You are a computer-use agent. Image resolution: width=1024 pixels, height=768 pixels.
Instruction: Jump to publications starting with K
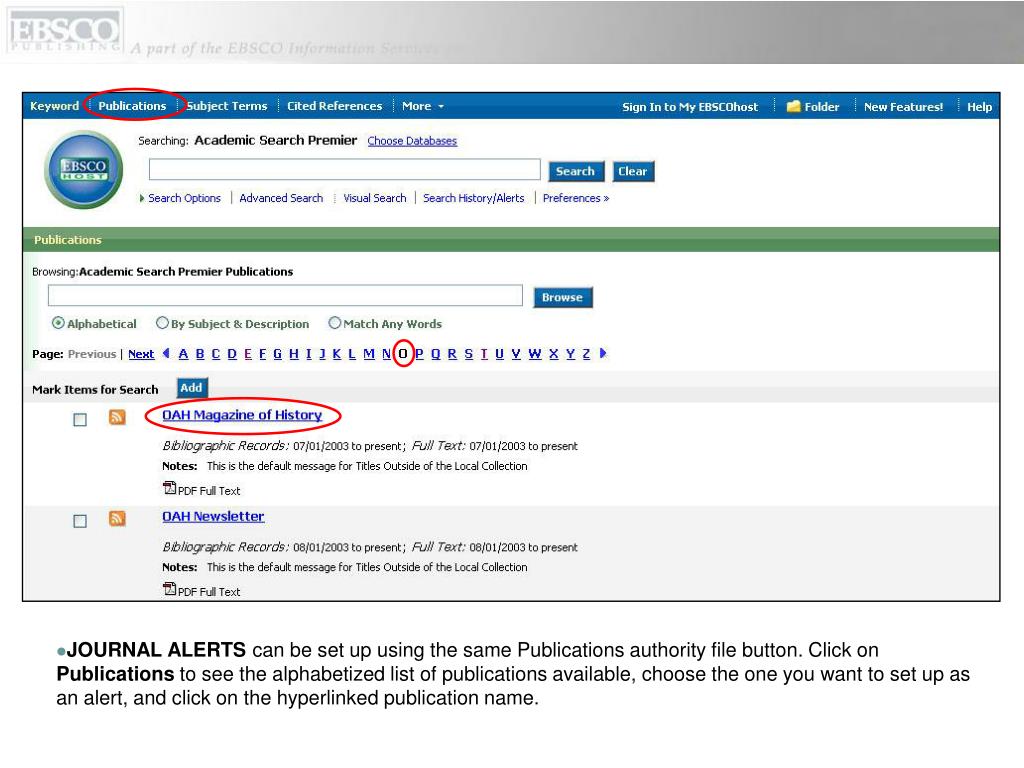pyautogui.click(x=337, y=353)
